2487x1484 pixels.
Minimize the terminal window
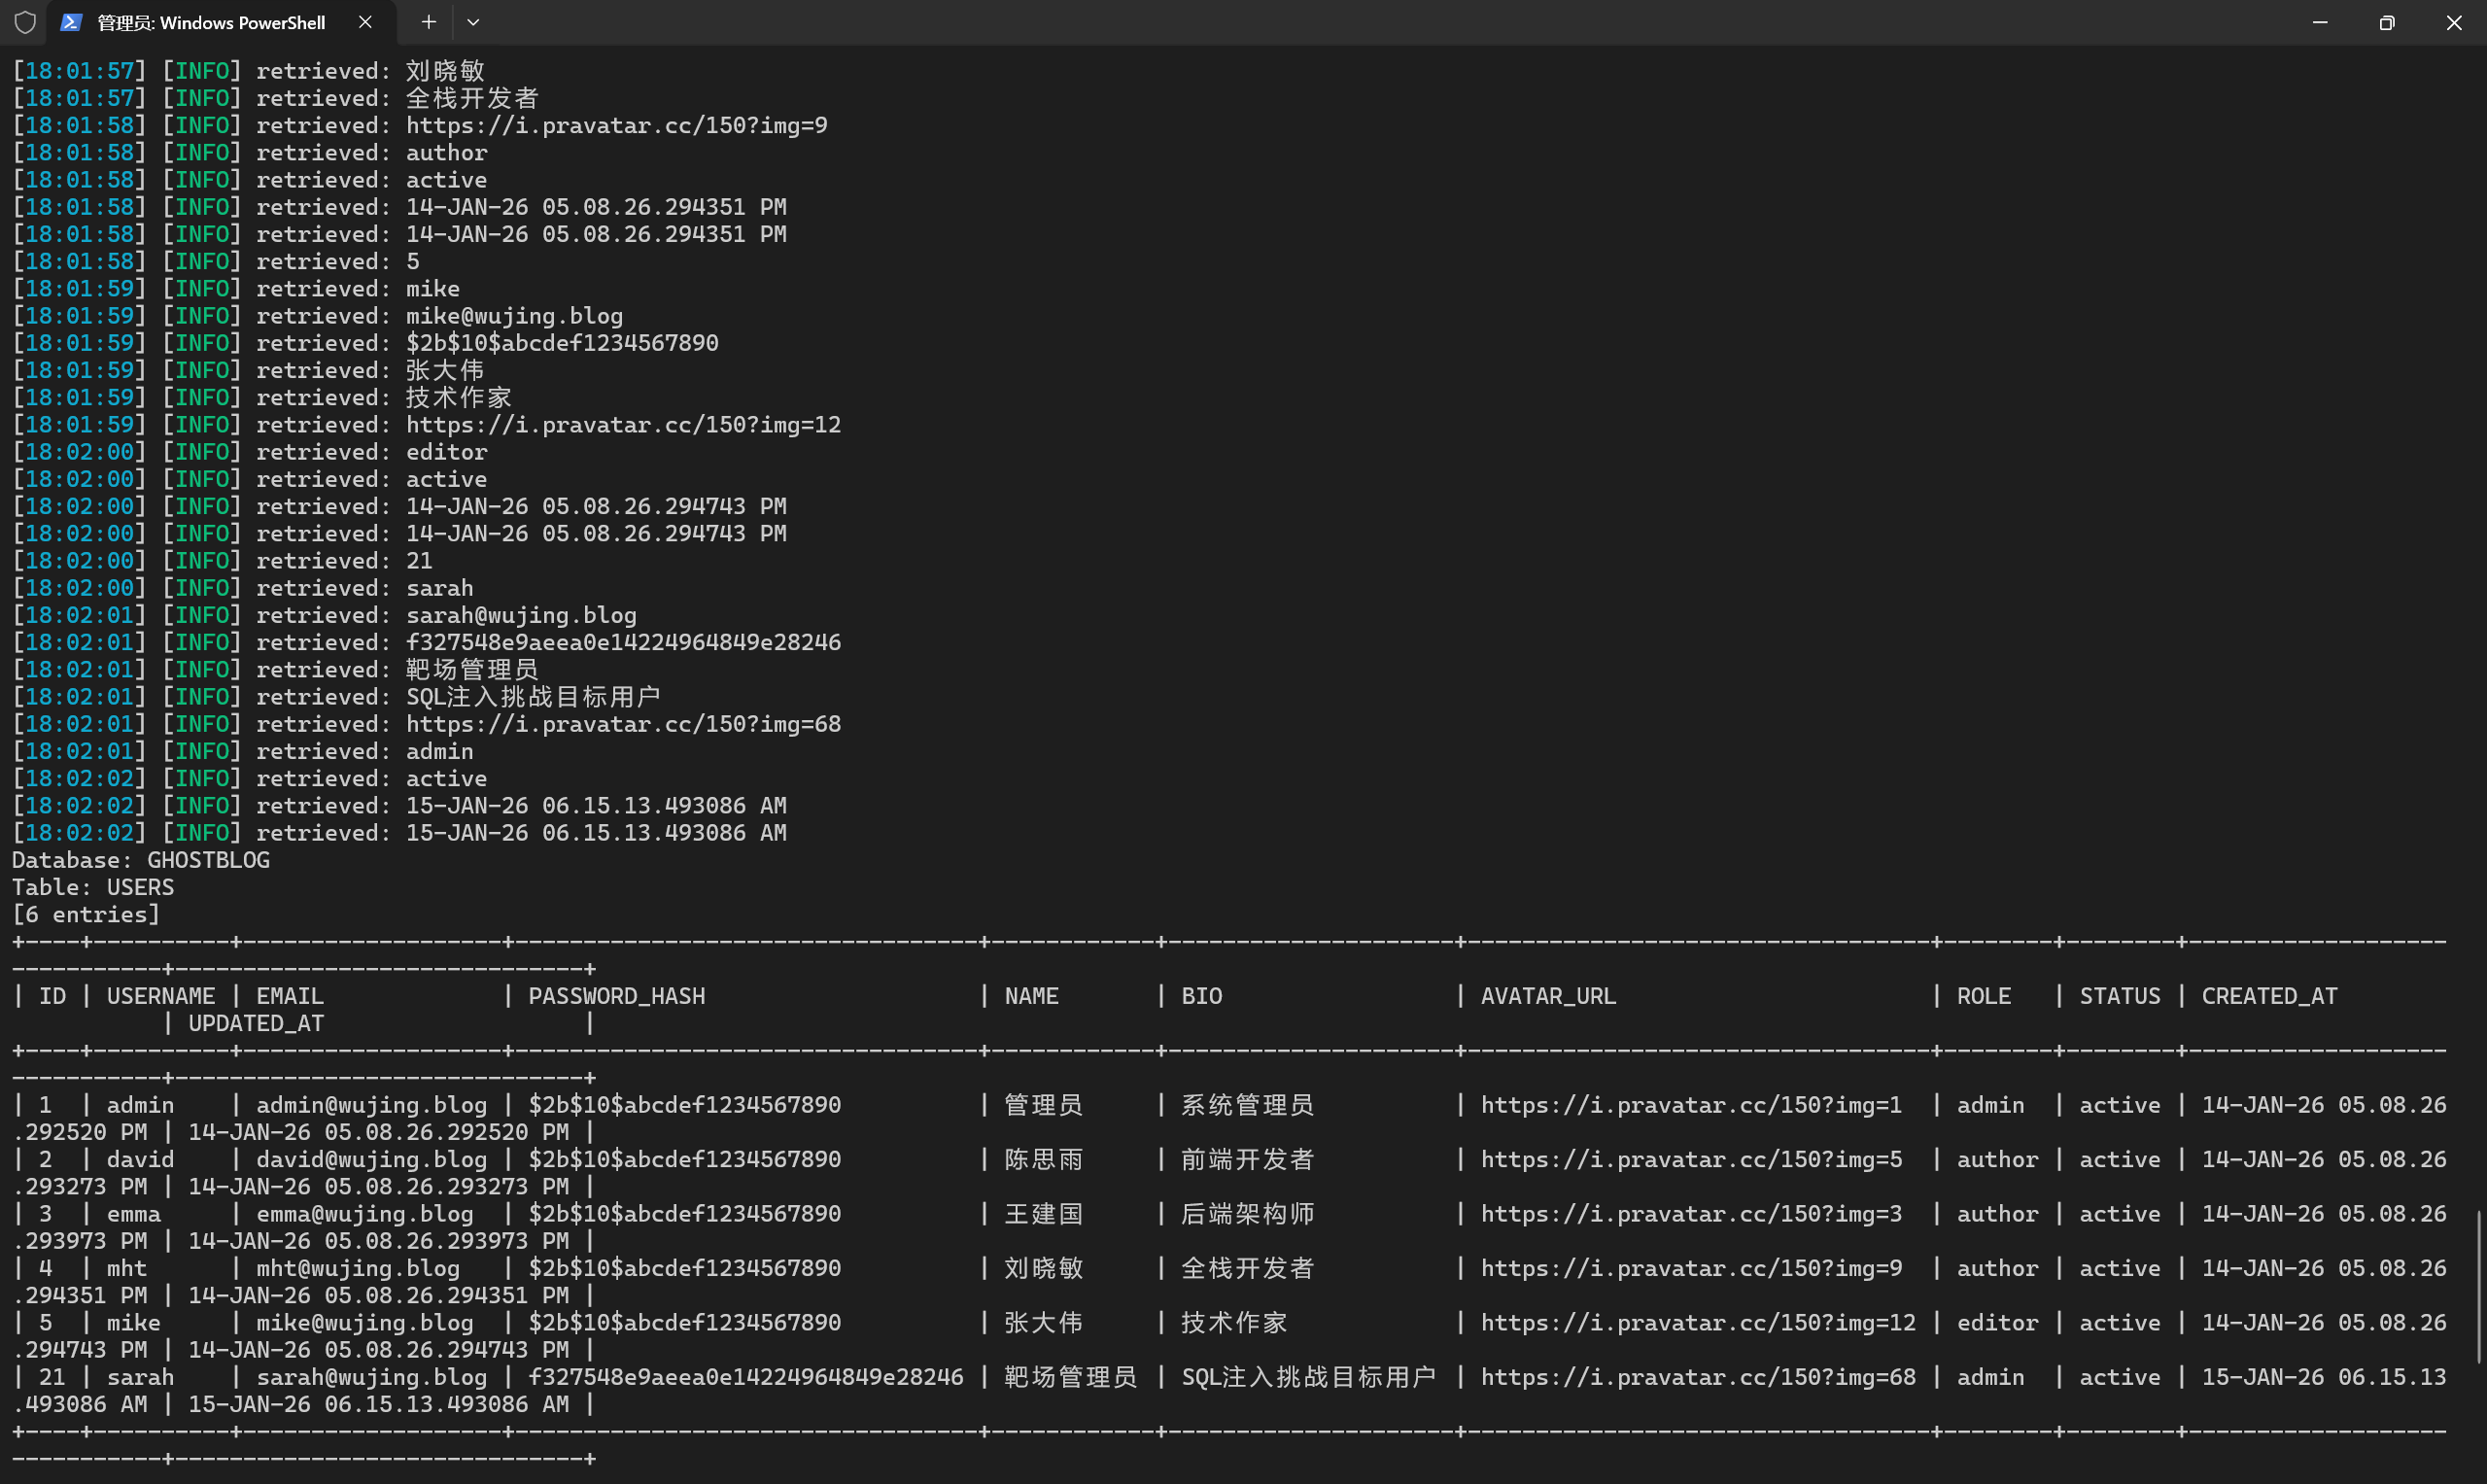coord(2320,22)
